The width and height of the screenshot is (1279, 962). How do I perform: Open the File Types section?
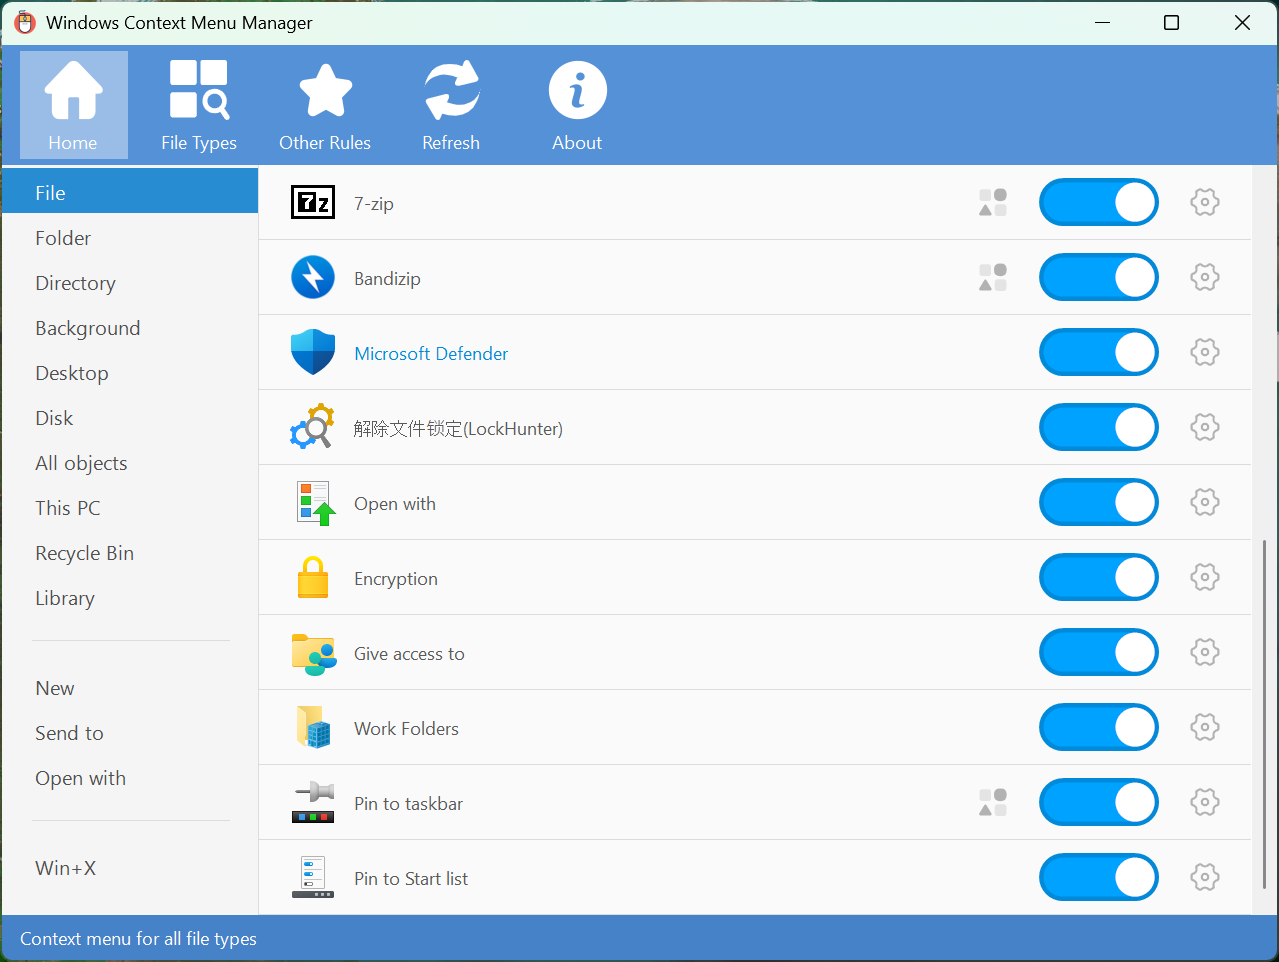pos(199,105)
